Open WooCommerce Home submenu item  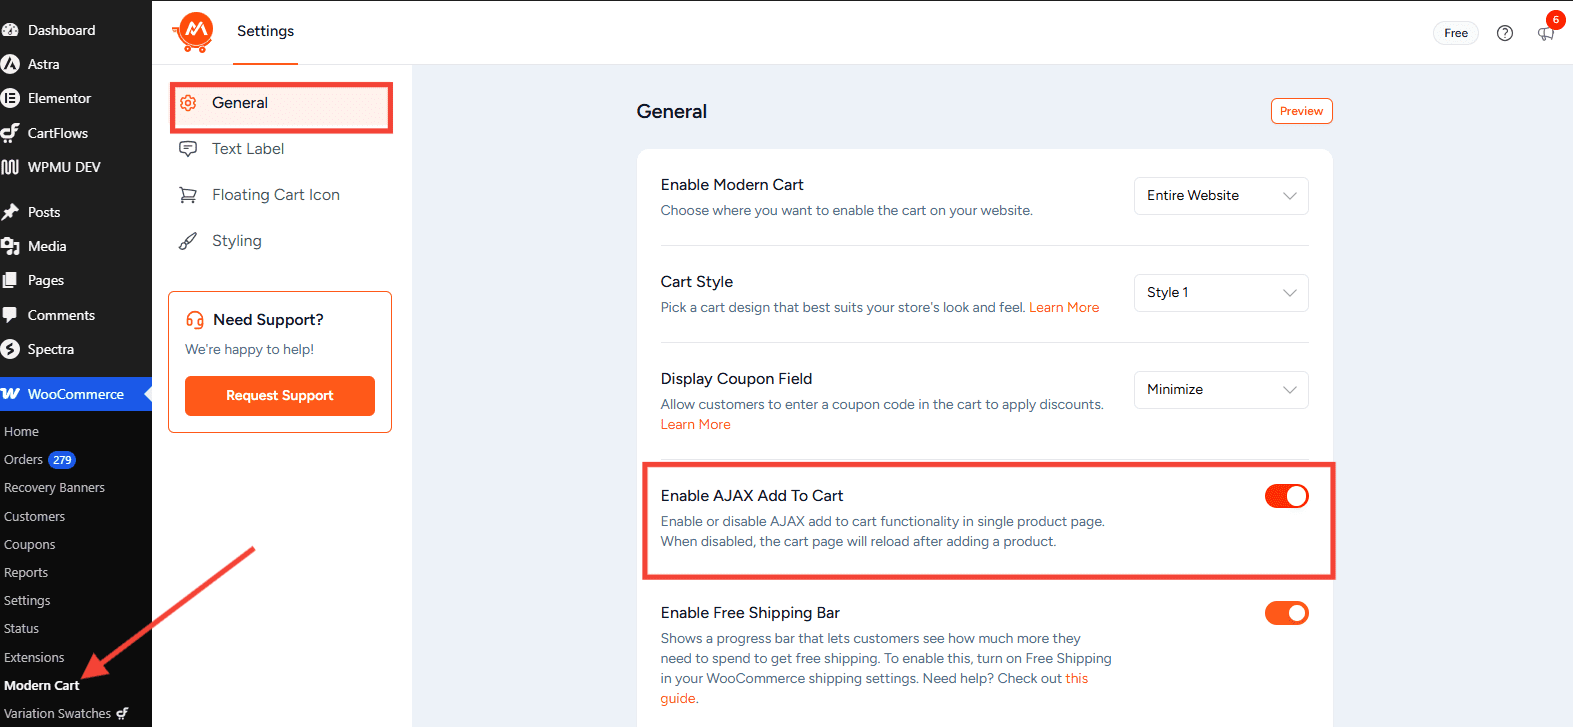21,432
